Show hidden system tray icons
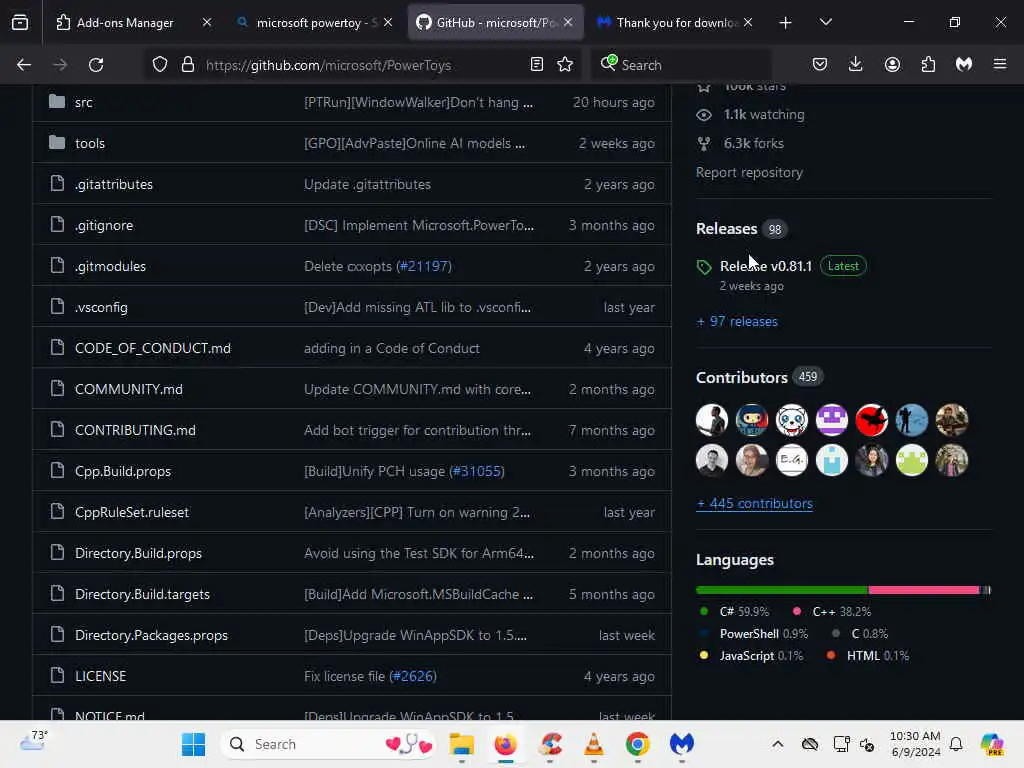 tap(777, 744)
